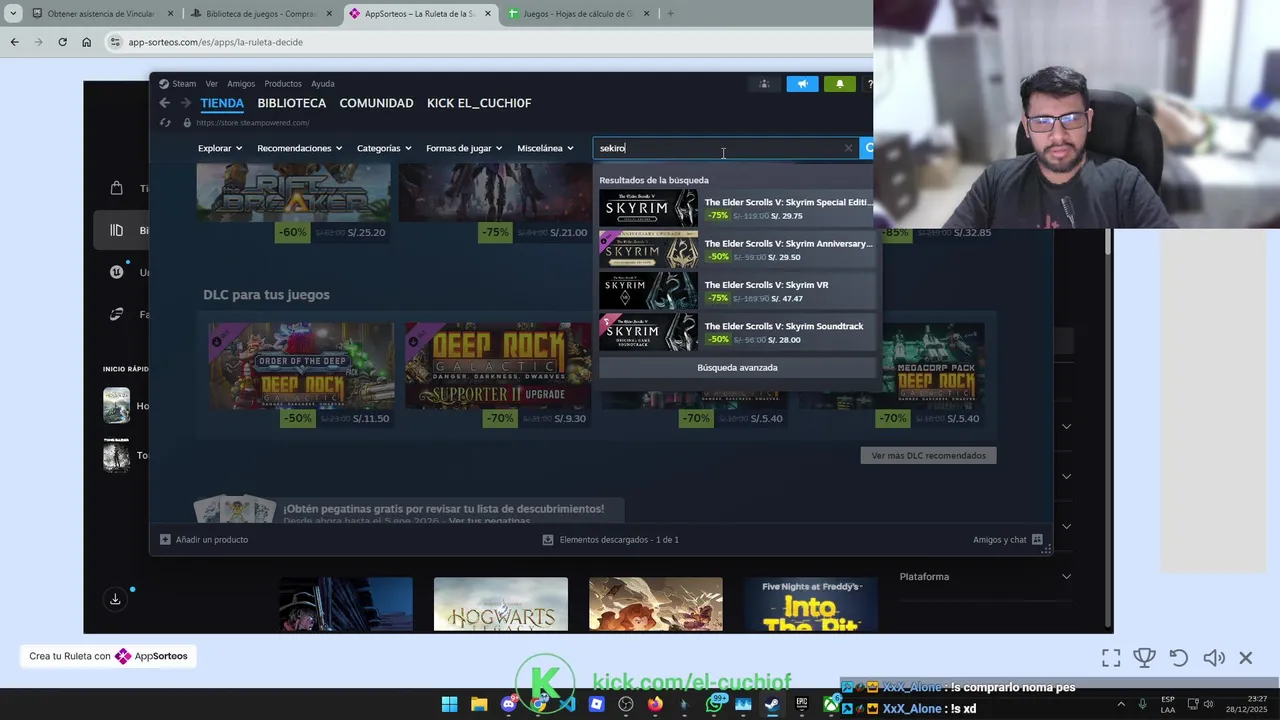Open Epic Games Launcher from taskbar
Screen dimensions: 1280x720
click(x=801, y=704)
